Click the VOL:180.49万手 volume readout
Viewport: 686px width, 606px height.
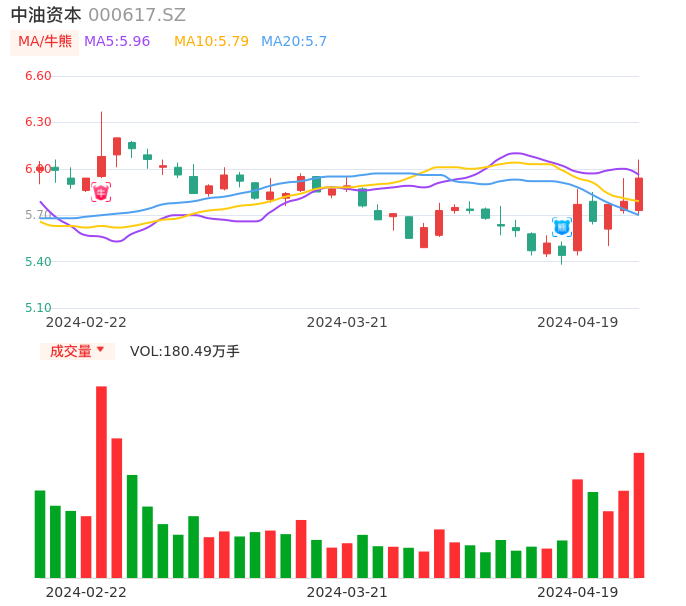point(185,351)
